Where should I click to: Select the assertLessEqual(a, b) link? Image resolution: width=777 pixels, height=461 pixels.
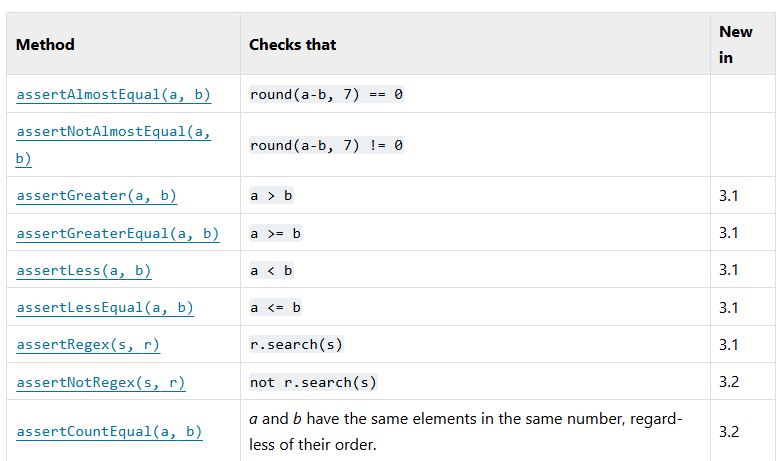click(105, 308)
